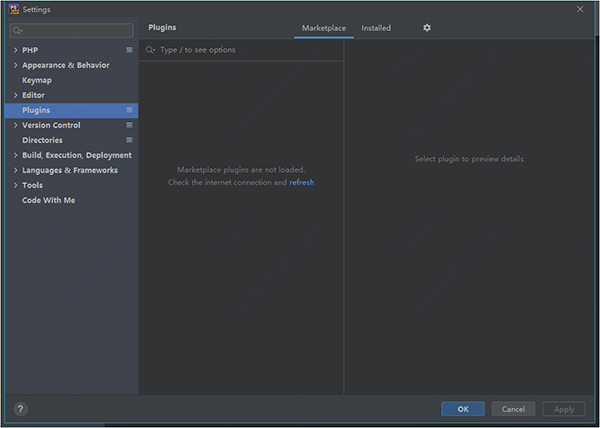Expand the Tools settings node

14,185
